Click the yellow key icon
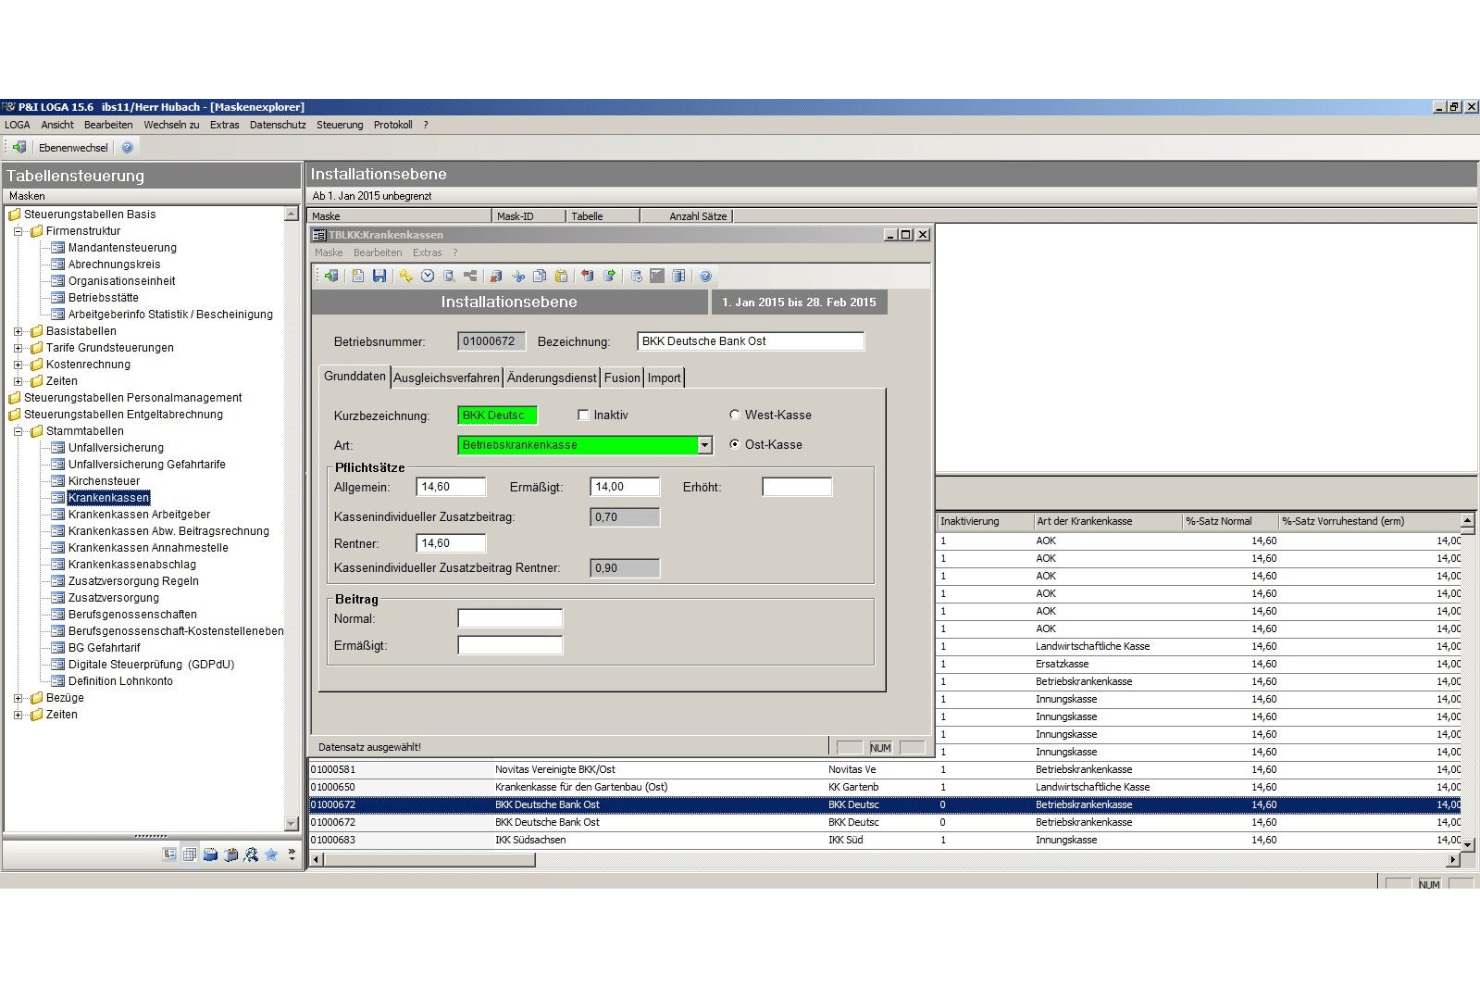 tap(406, 276)
